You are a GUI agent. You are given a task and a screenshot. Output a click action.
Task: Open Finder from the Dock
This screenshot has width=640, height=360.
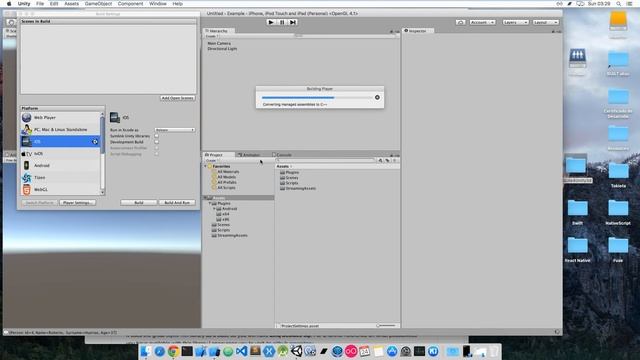pyautogui.click(x=146, y=351)
